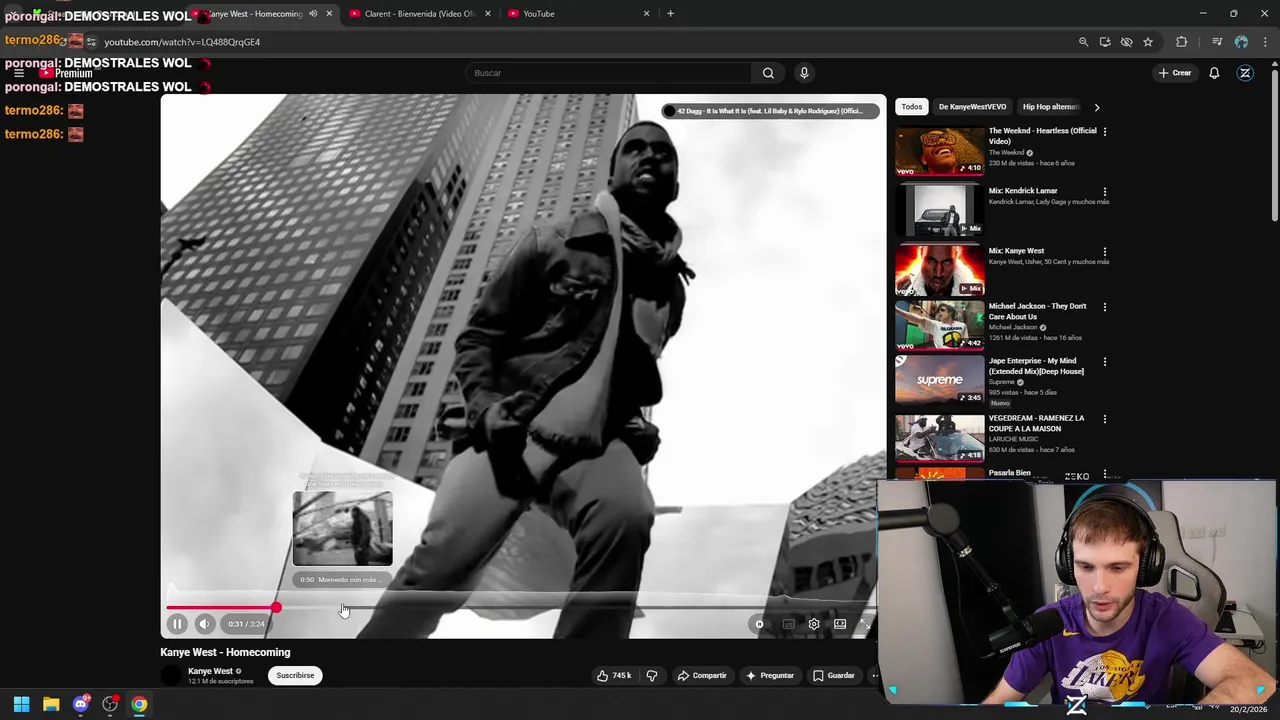Go to YouTube Premium home logo
This screenshot has height=720, width=1280.
66,73
